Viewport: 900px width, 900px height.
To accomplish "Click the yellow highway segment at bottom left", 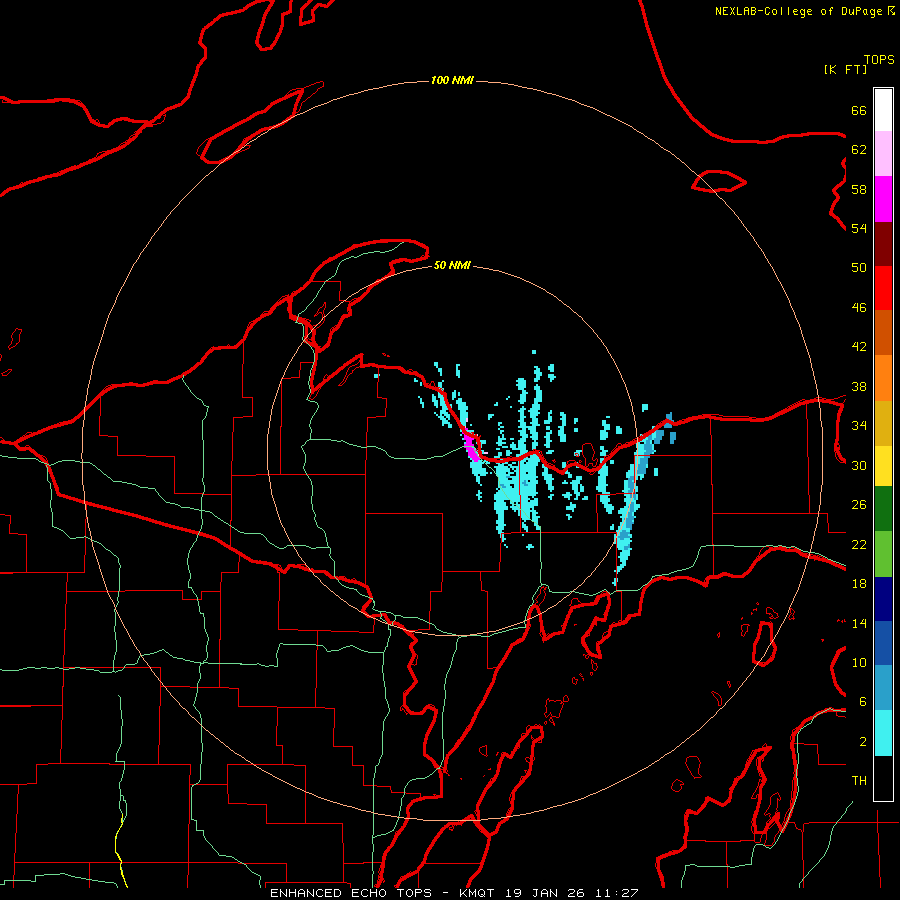I will (x=121, y=849).
